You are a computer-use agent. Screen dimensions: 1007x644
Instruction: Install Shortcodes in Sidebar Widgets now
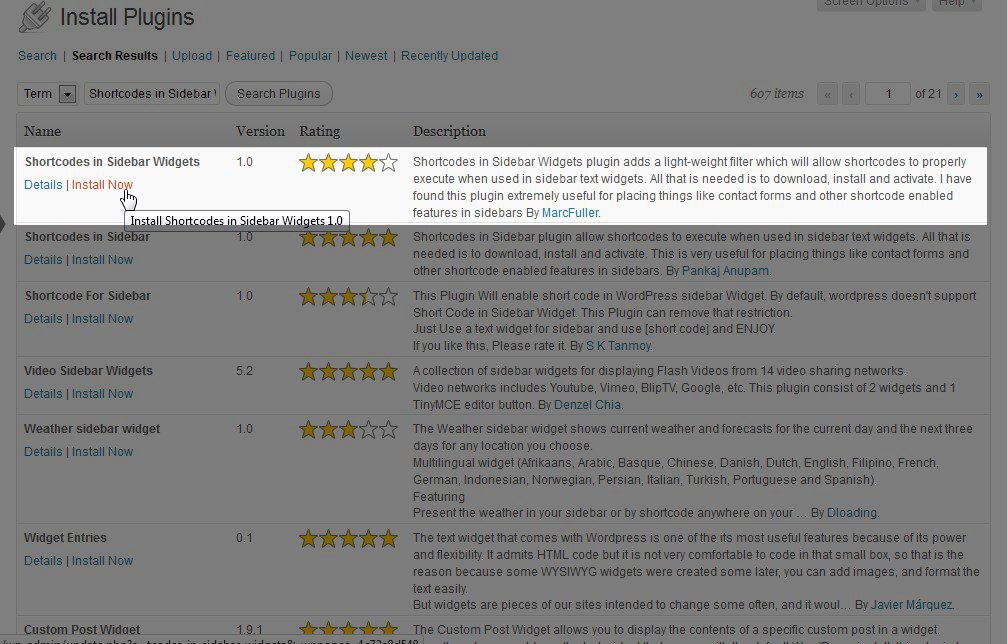102,185
